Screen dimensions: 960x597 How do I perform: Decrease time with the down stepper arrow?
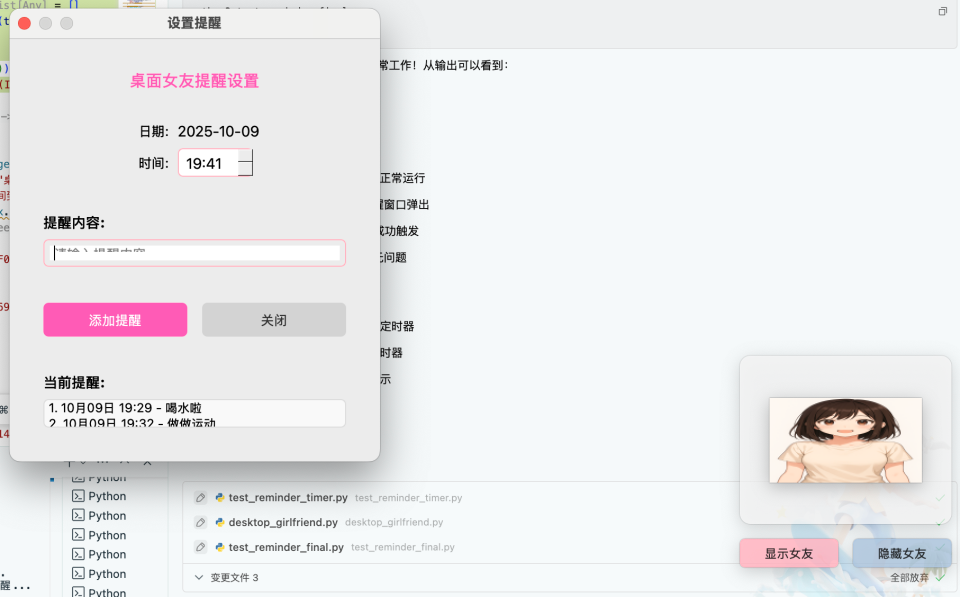click(x=246, y=170)
